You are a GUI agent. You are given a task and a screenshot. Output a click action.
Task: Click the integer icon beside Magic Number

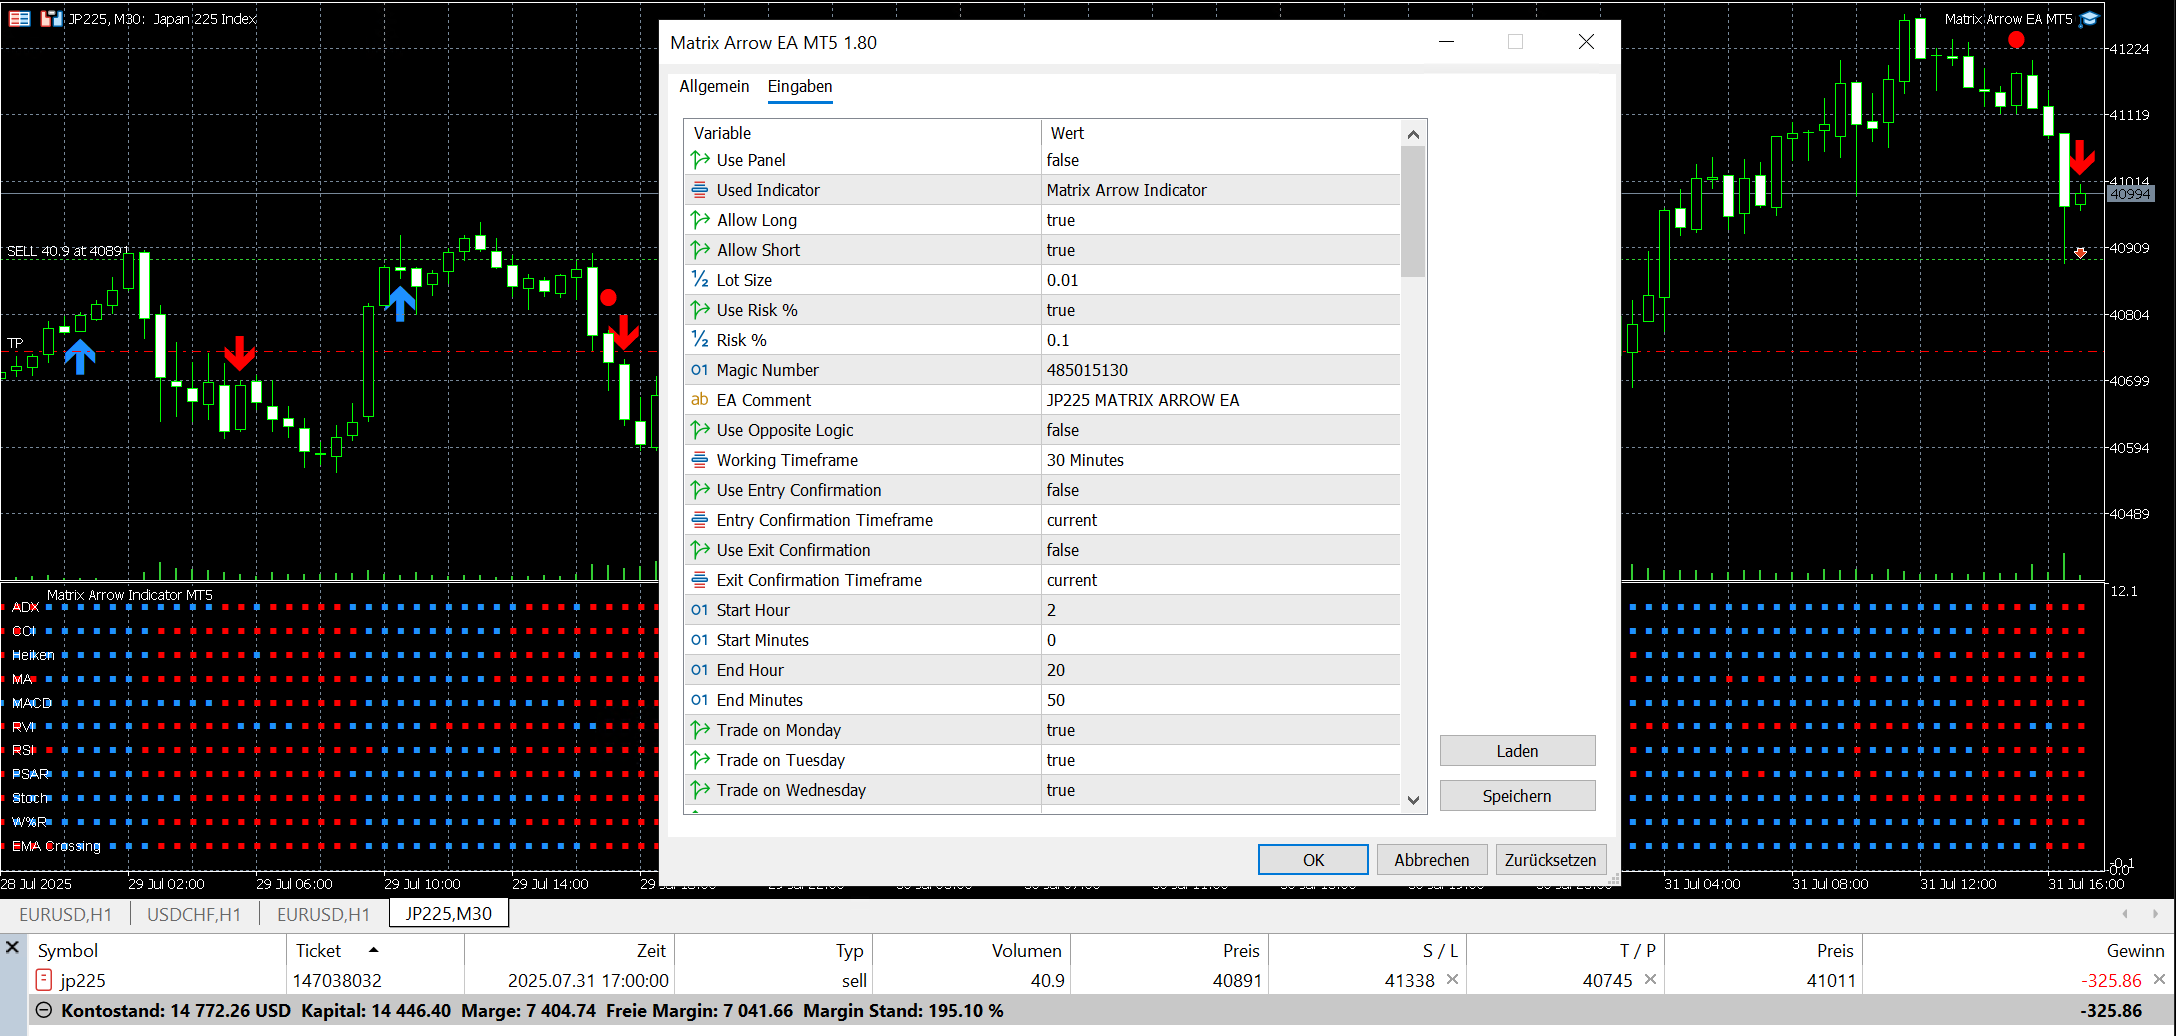coord(700,370)
